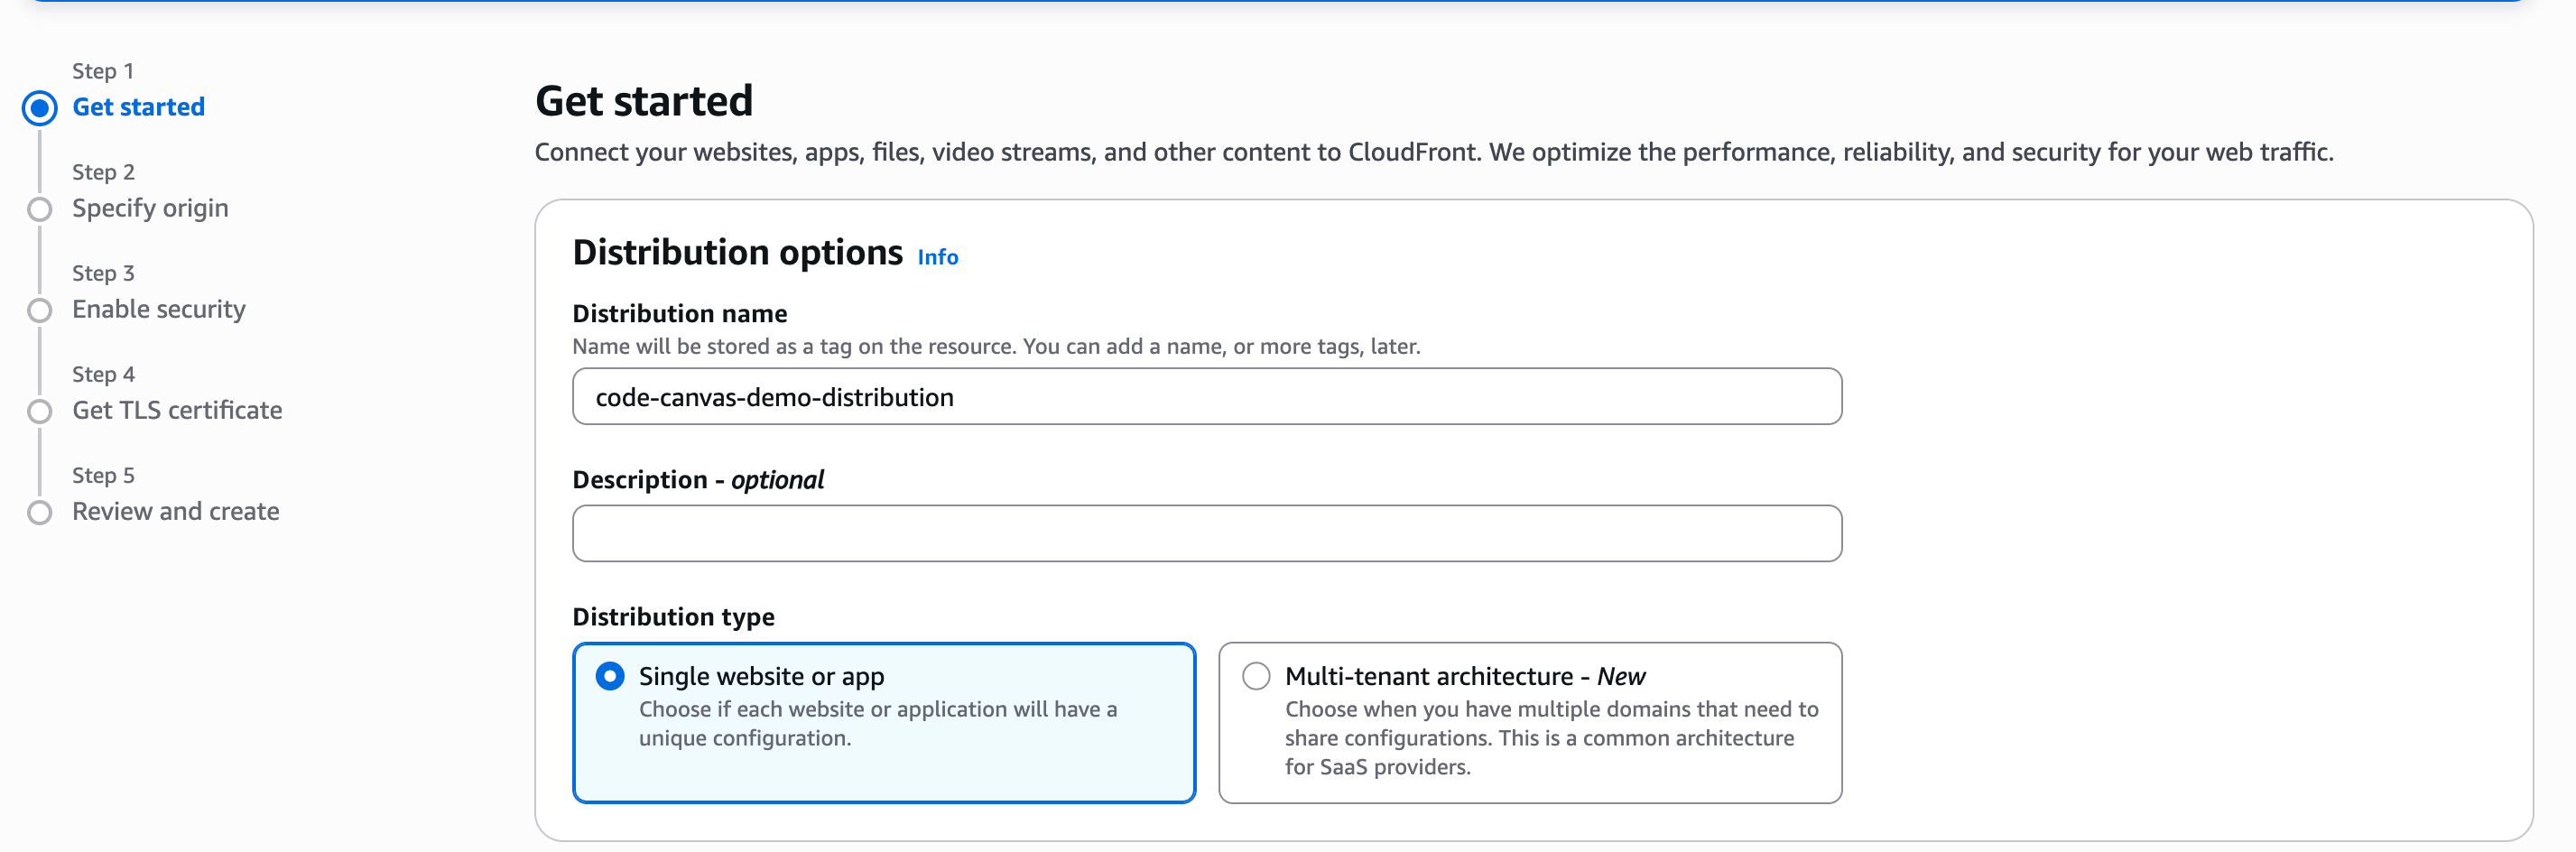The width and height of the screenshot is (2576, 852).
Task: Choose the Multi-tenant architecture radio button
Action: coord(1256,676)
